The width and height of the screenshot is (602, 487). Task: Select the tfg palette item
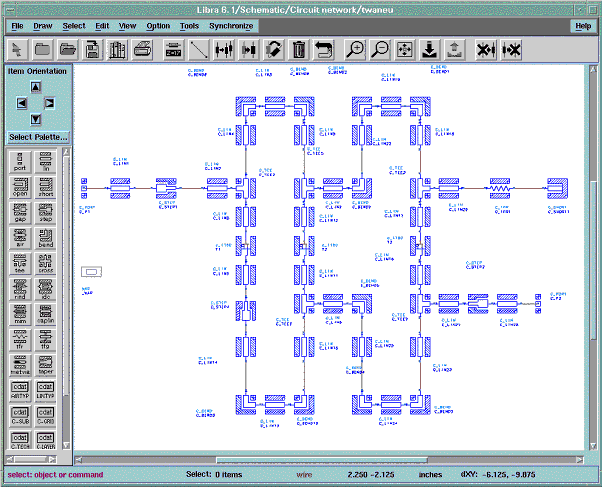[x=45, y=339]
